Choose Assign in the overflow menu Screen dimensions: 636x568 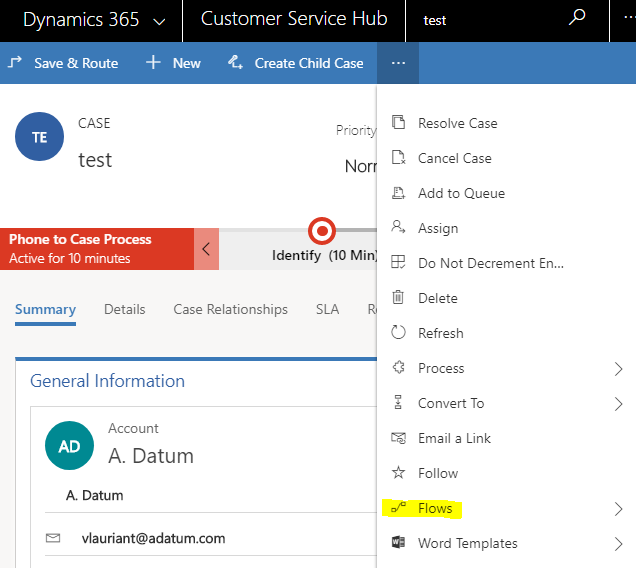pyautogui.click(x=506, y=228)
